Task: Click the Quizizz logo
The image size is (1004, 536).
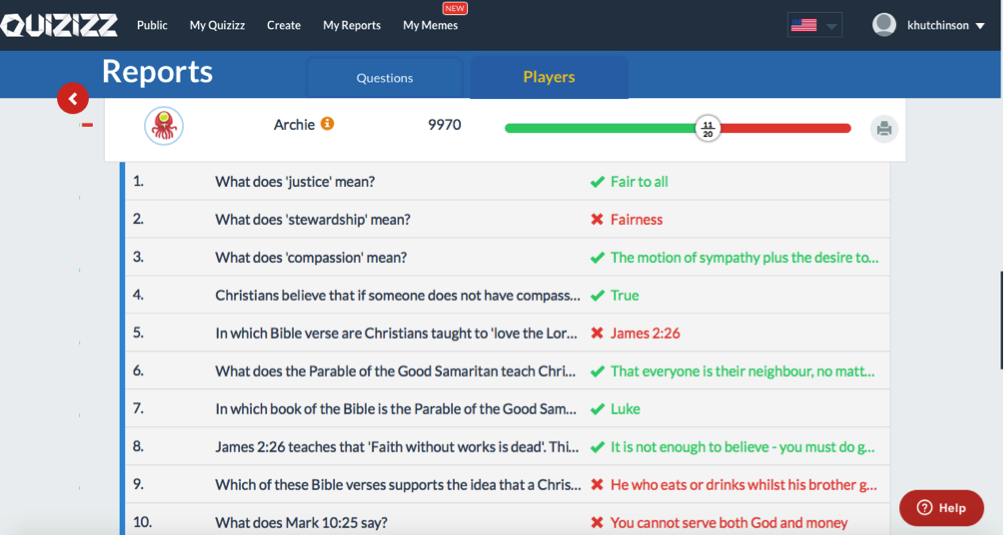Action: tap(59, 25)
